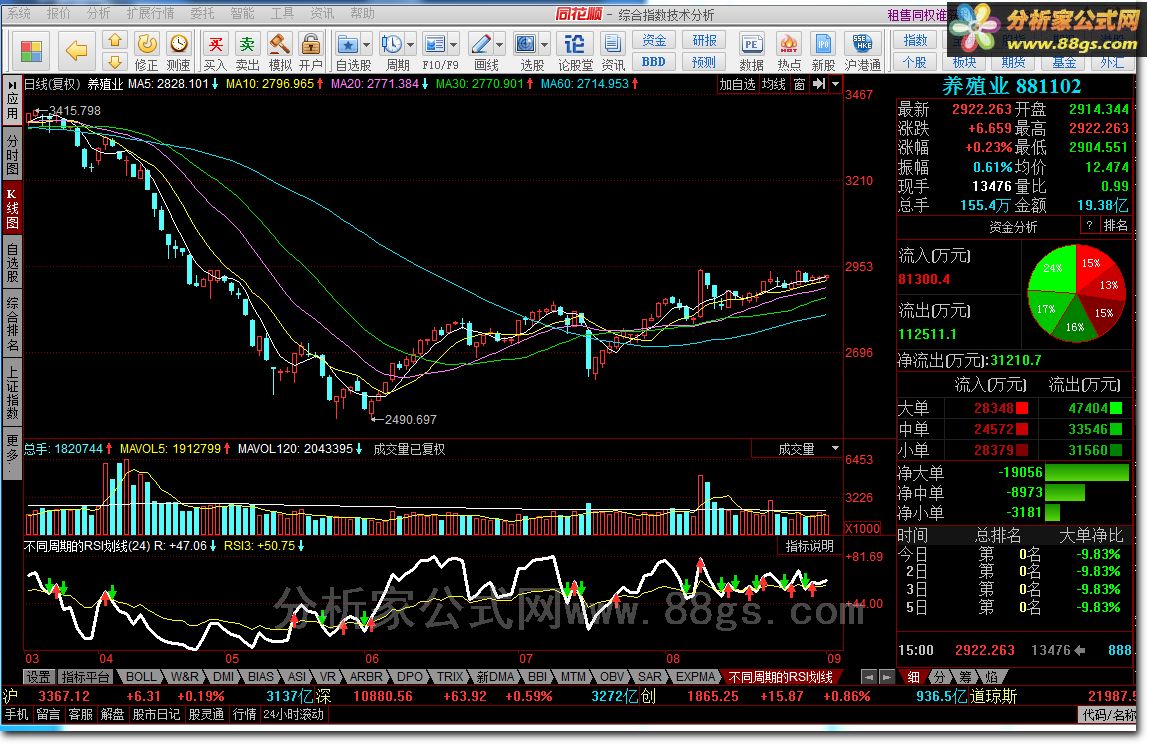Open the 分析 menu
The height and width of the screenshot is (744, 1149).
[97, 13]
